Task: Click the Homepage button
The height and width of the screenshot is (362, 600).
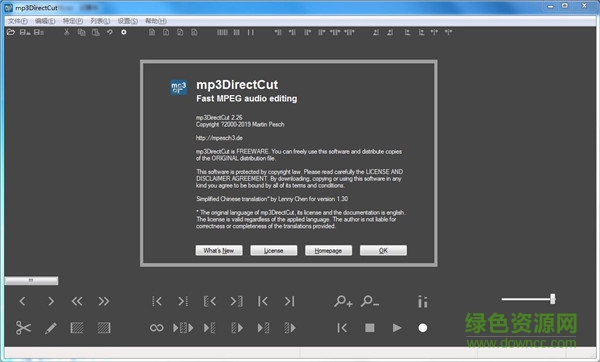Action: pyautogui.click(x=328, y=251)
